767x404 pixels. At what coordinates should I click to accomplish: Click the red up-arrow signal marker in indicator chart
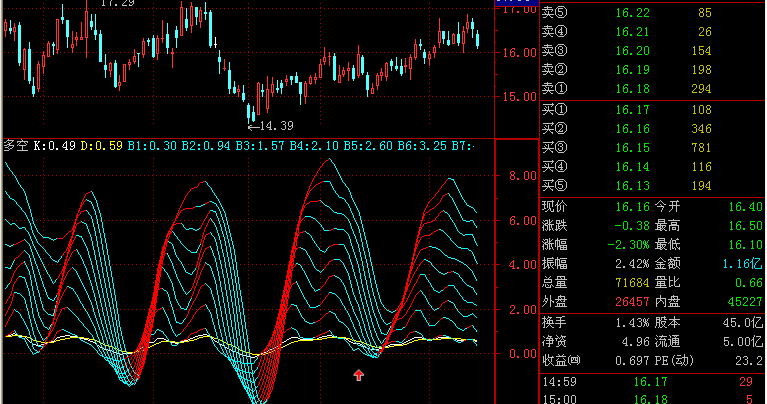(x=359, y=375)
